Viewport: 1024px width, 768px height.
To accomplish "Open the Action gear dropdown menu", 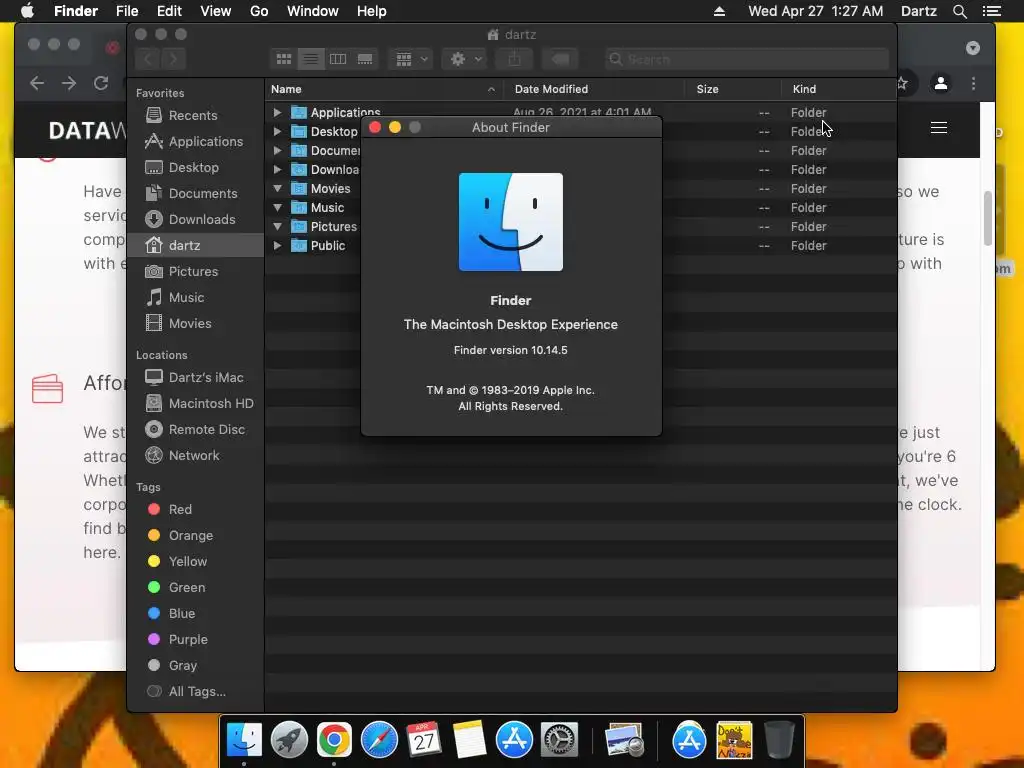I will [x=465, y=59].
